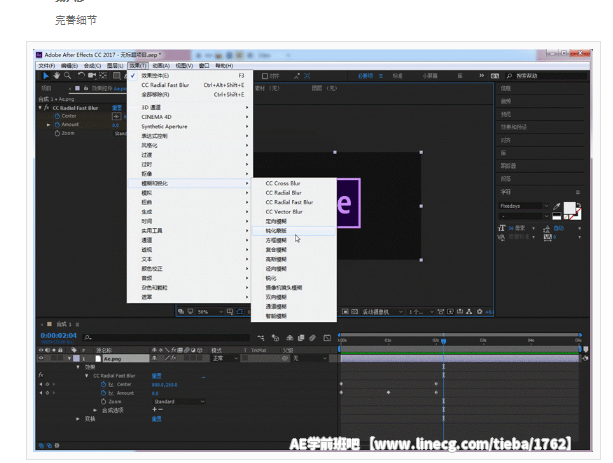
Task: Toggle the timeline Center stopwatch
Action: click(103, 384)
